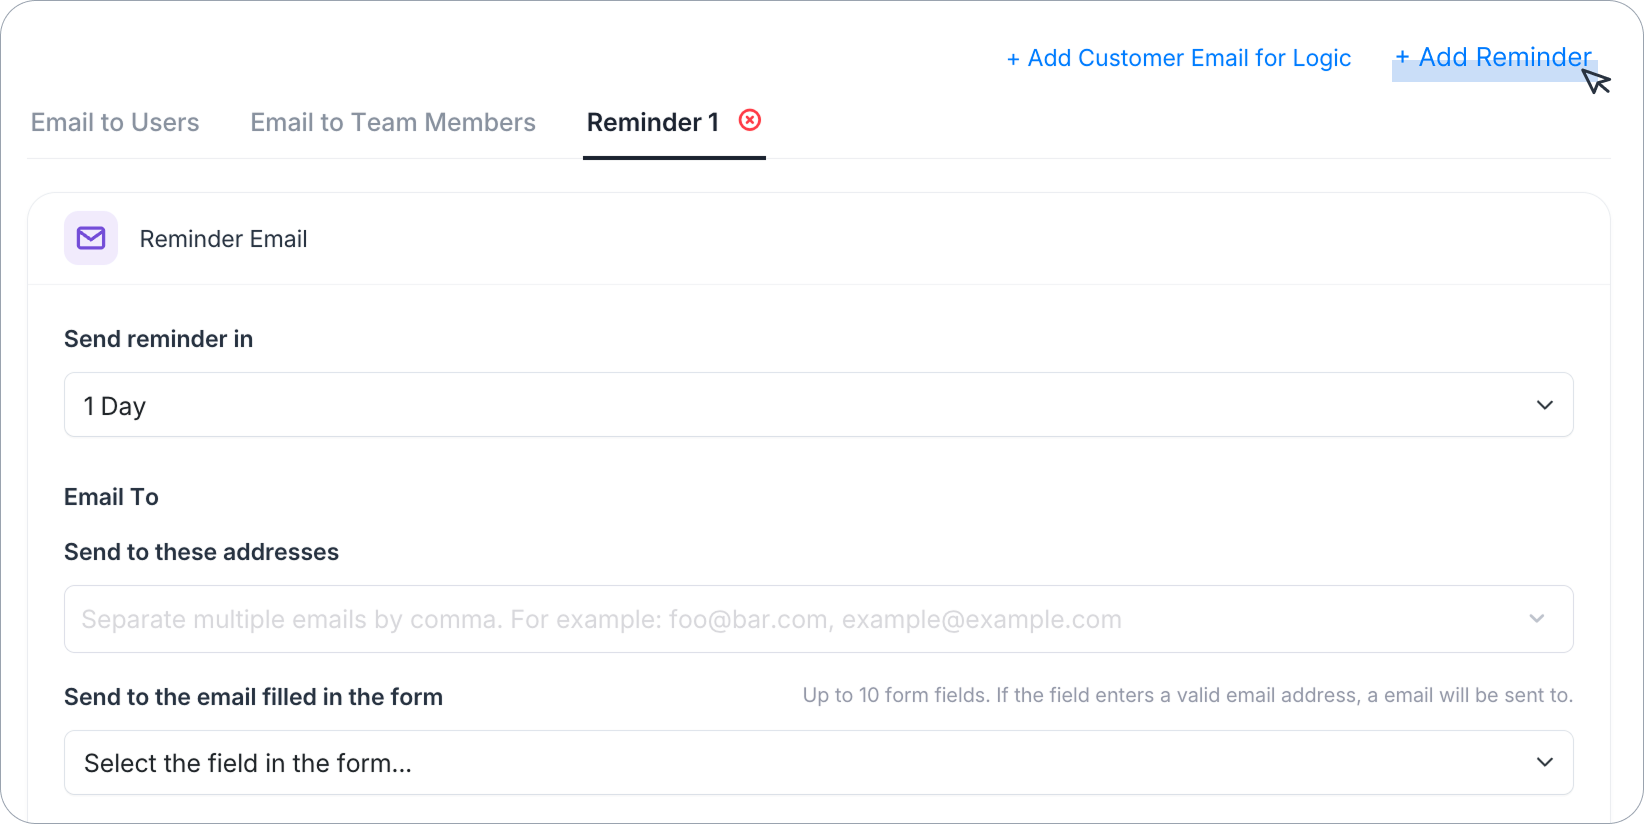The height and width of the screenshot is (824, 1644).
Task: Open the 'Select the field in the form' dropdown
Action: tap(819, 763)
